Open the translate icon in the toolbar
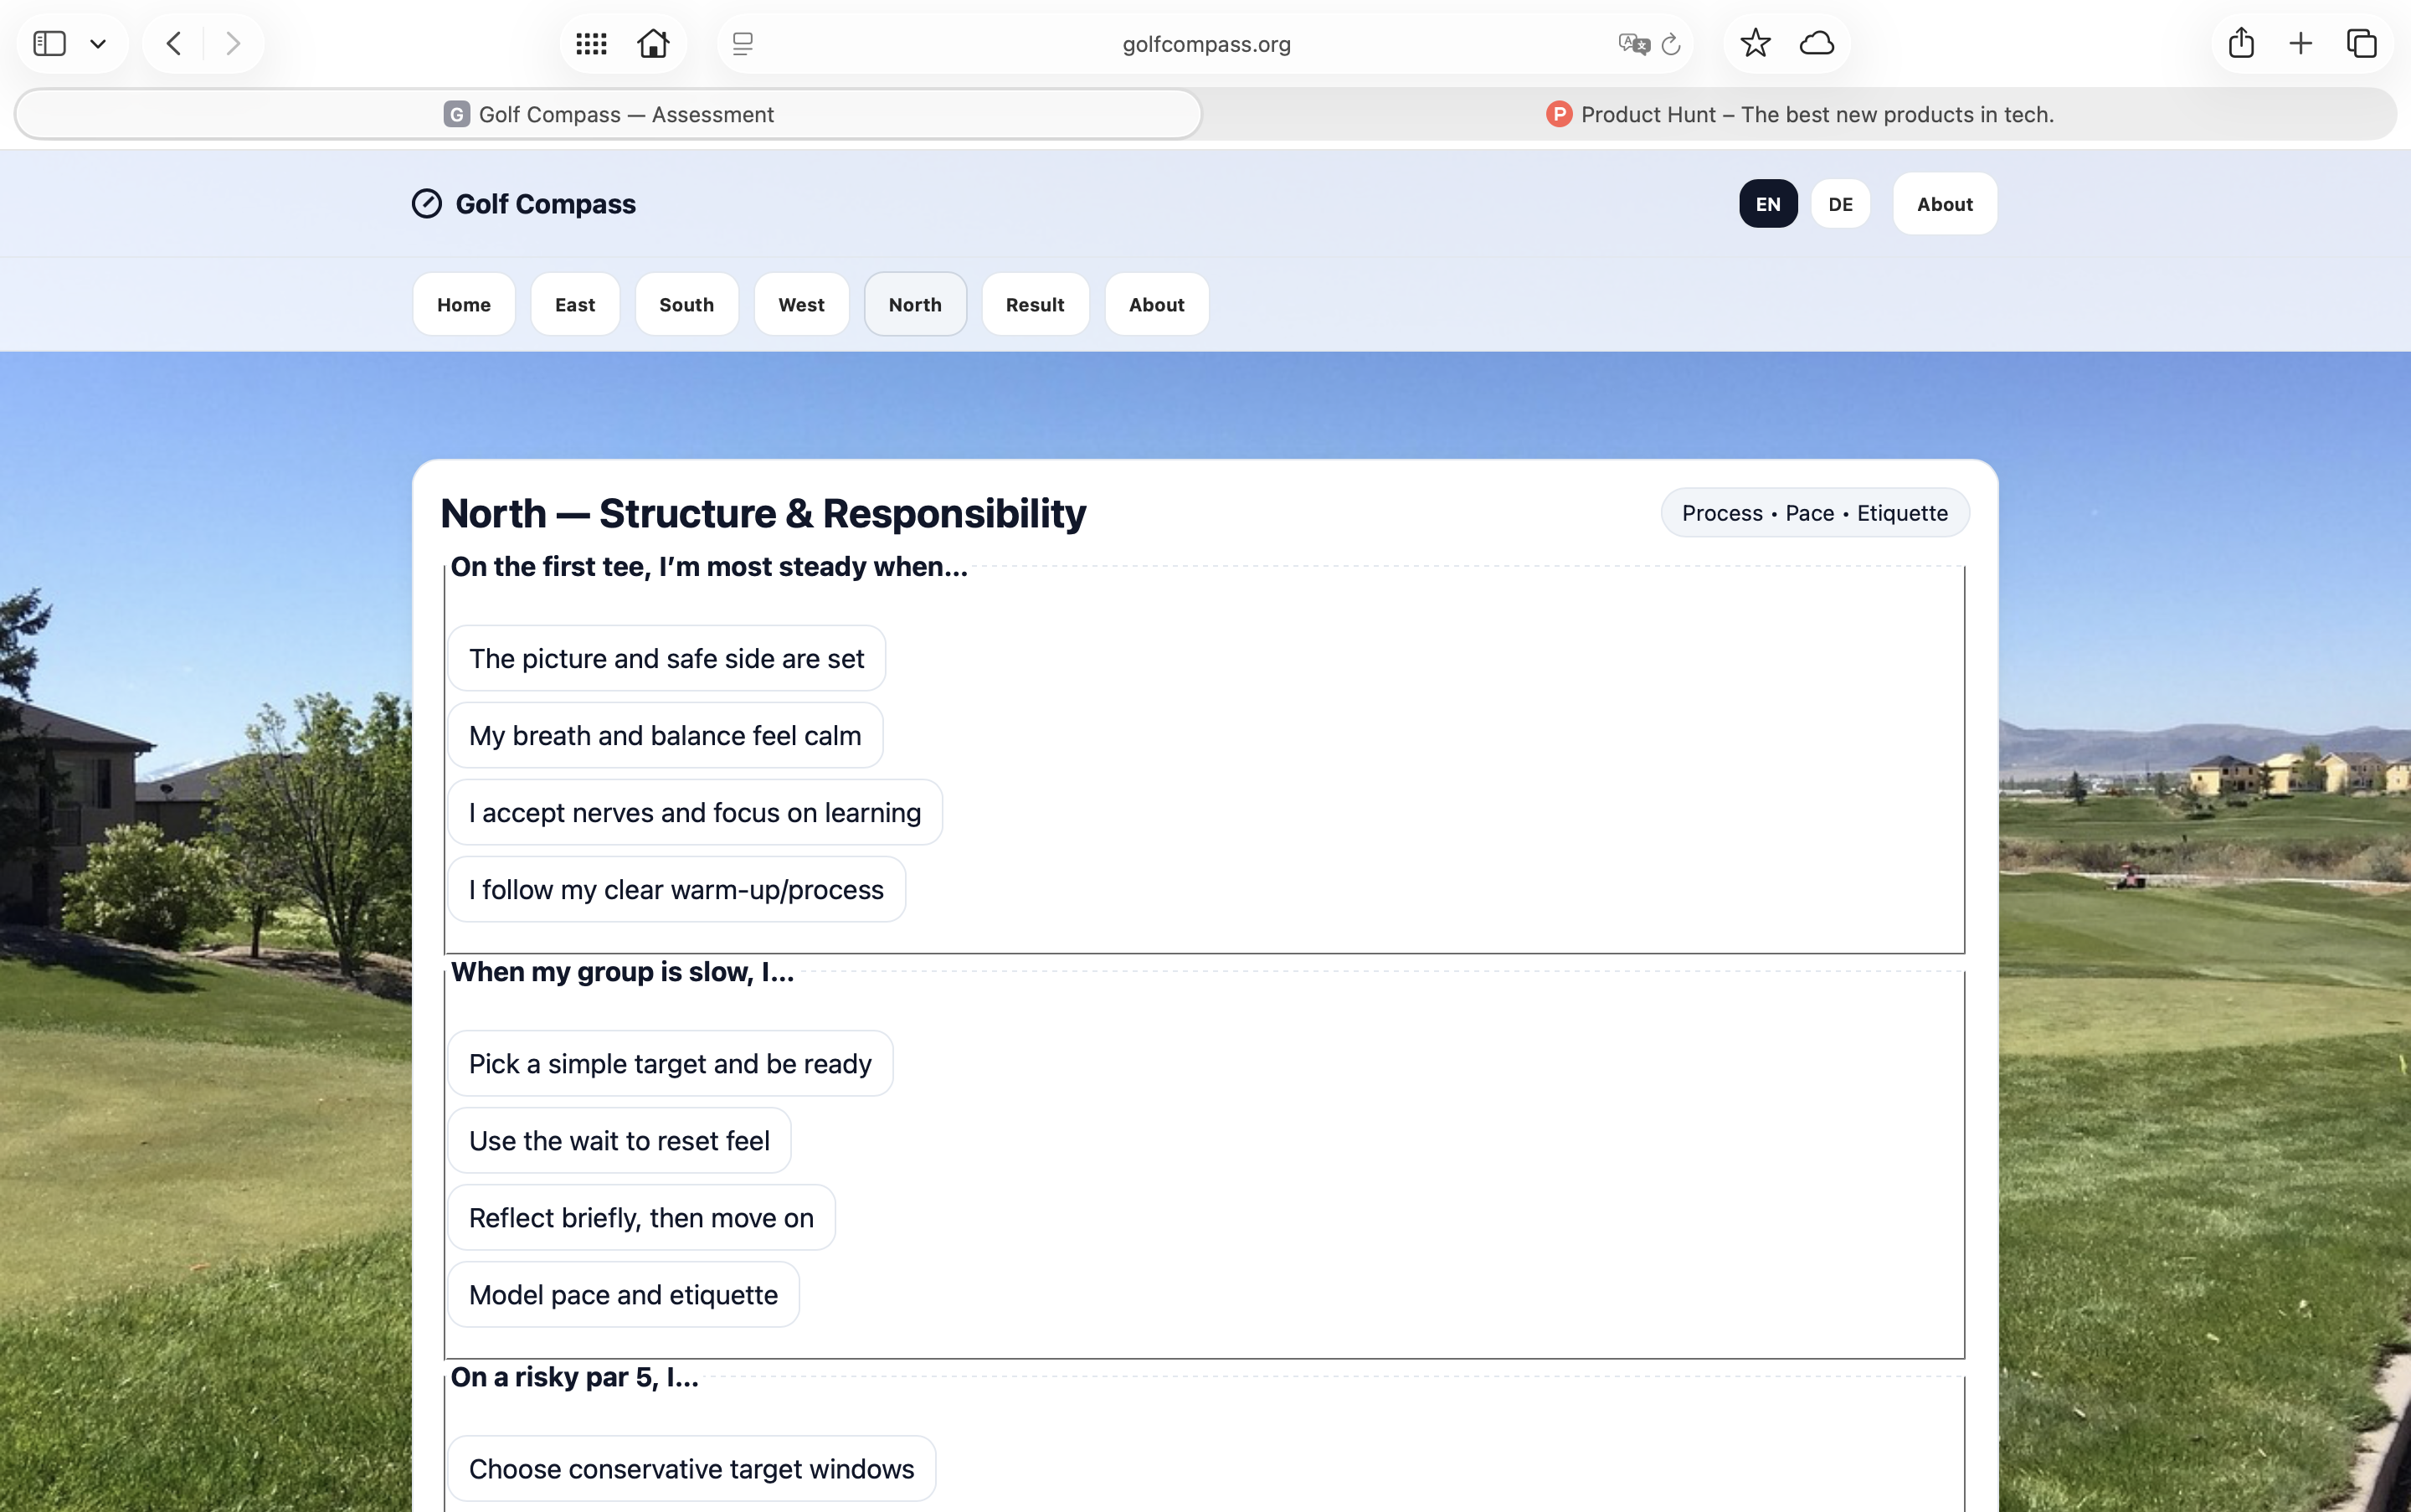 pyautogui.click(x=1632, y=43)
